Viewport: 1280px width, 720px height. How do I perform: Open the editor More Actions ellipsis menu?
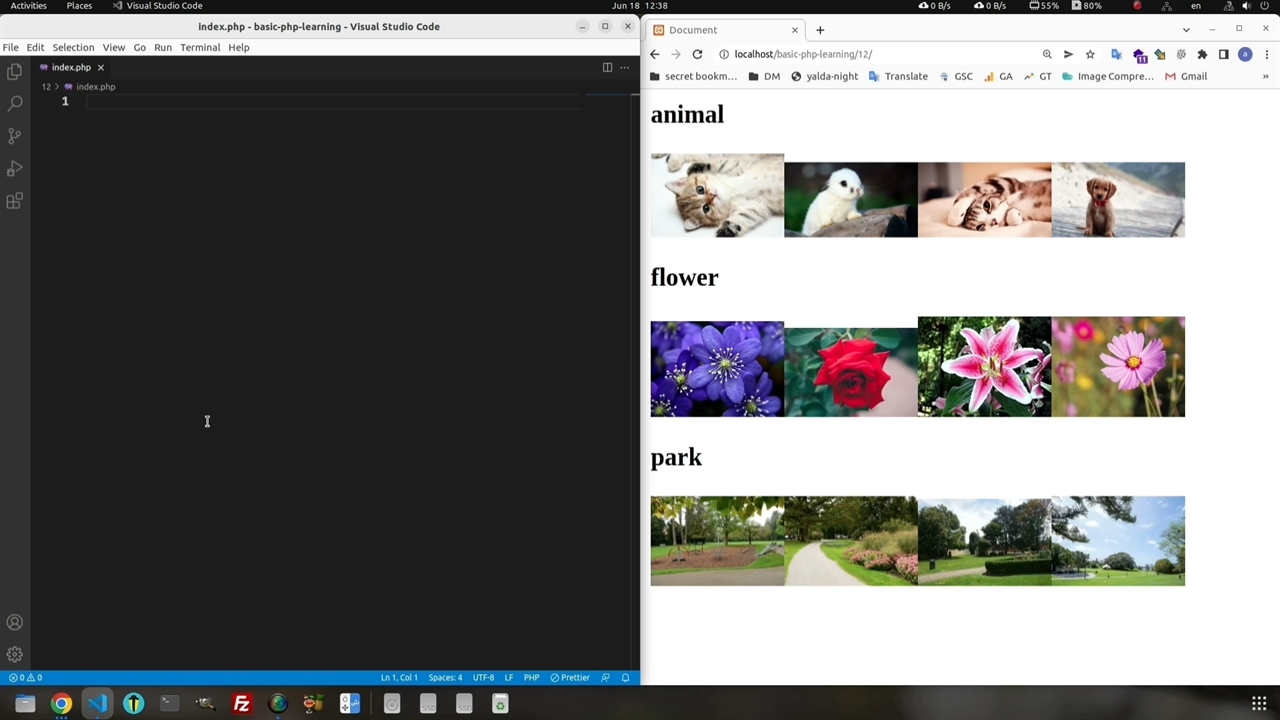(625, 67)
